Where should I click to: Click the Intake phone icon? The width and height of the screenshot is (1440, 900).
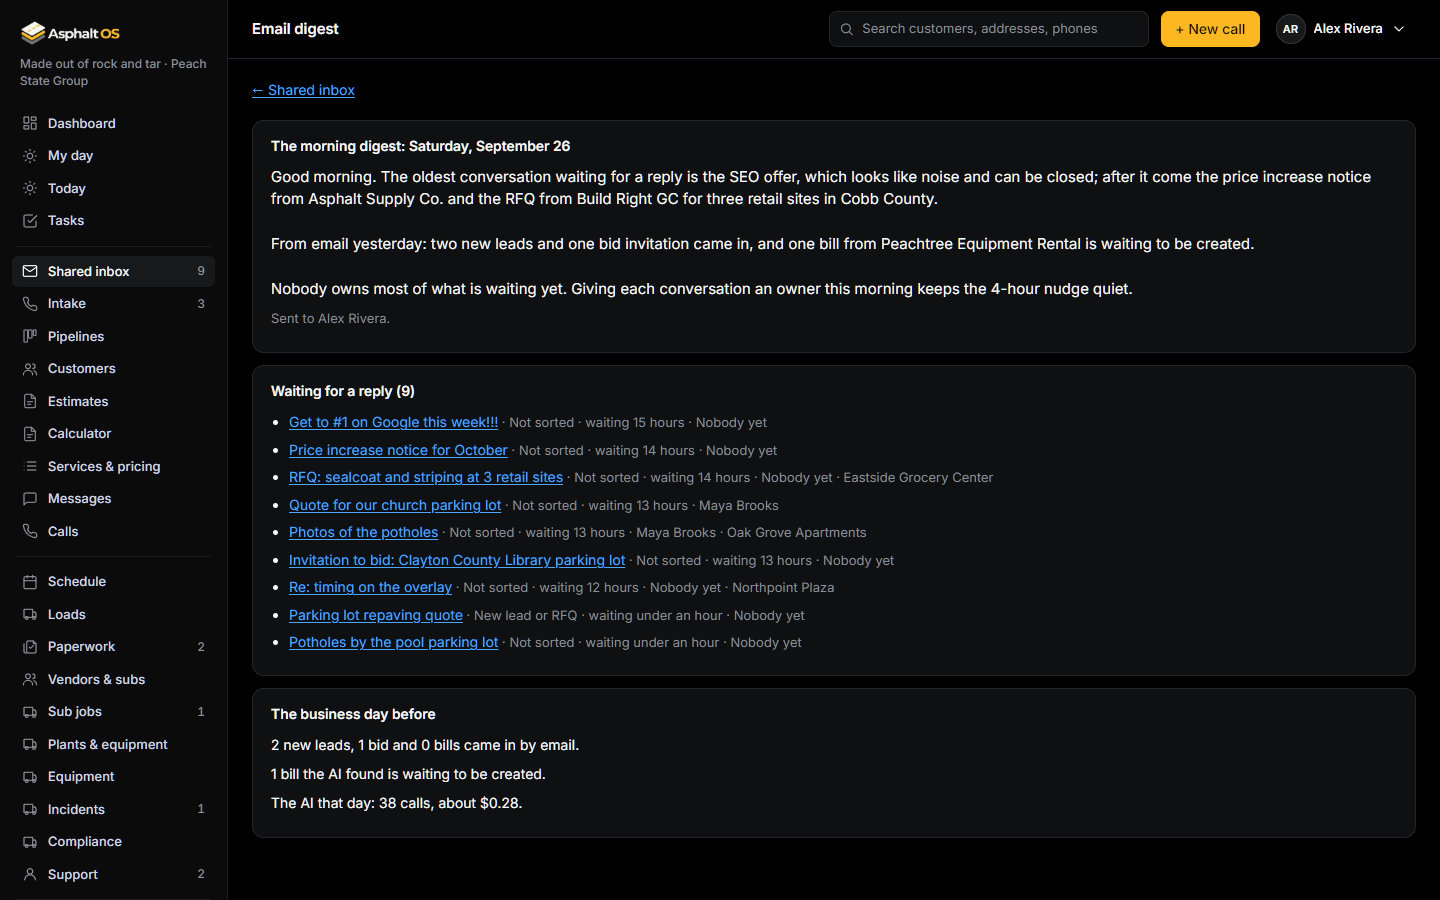30,304
